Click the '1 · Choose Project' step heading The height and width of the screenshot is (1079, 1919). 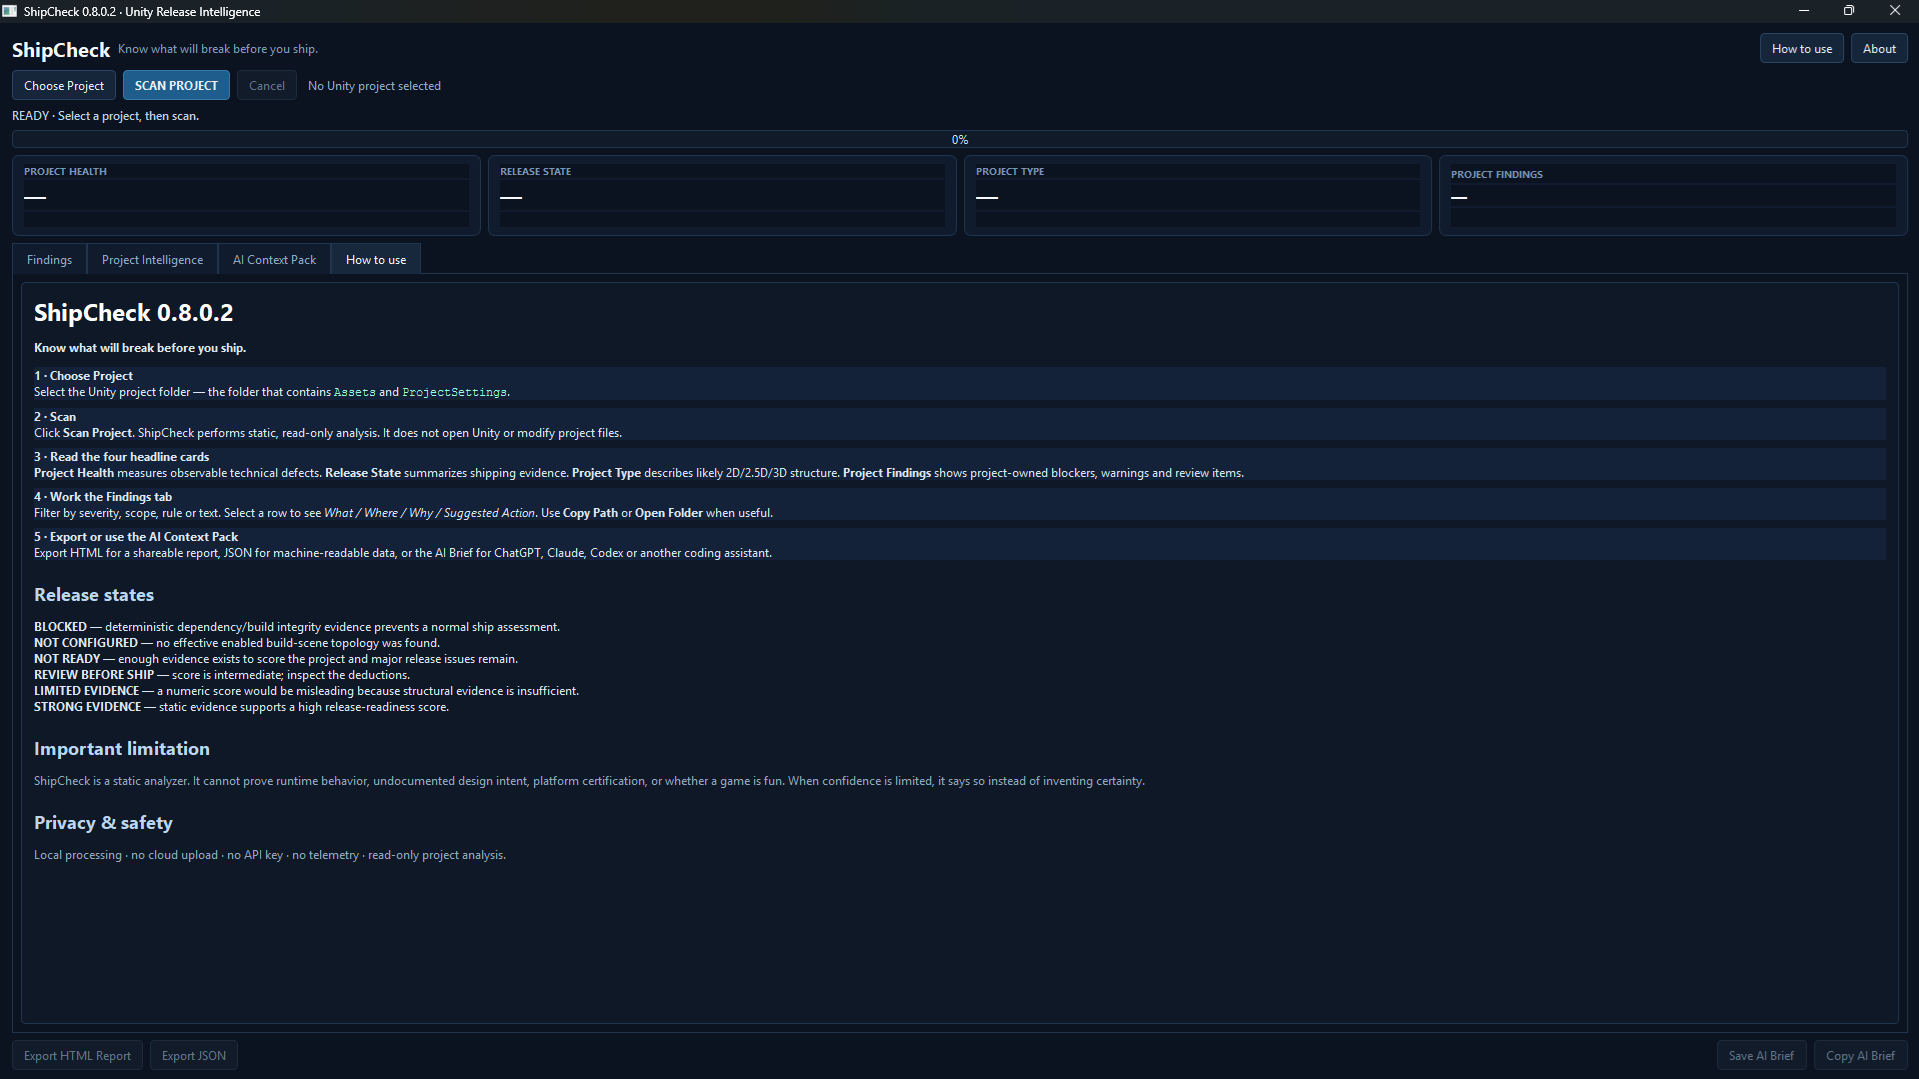[x=83, y=376]
